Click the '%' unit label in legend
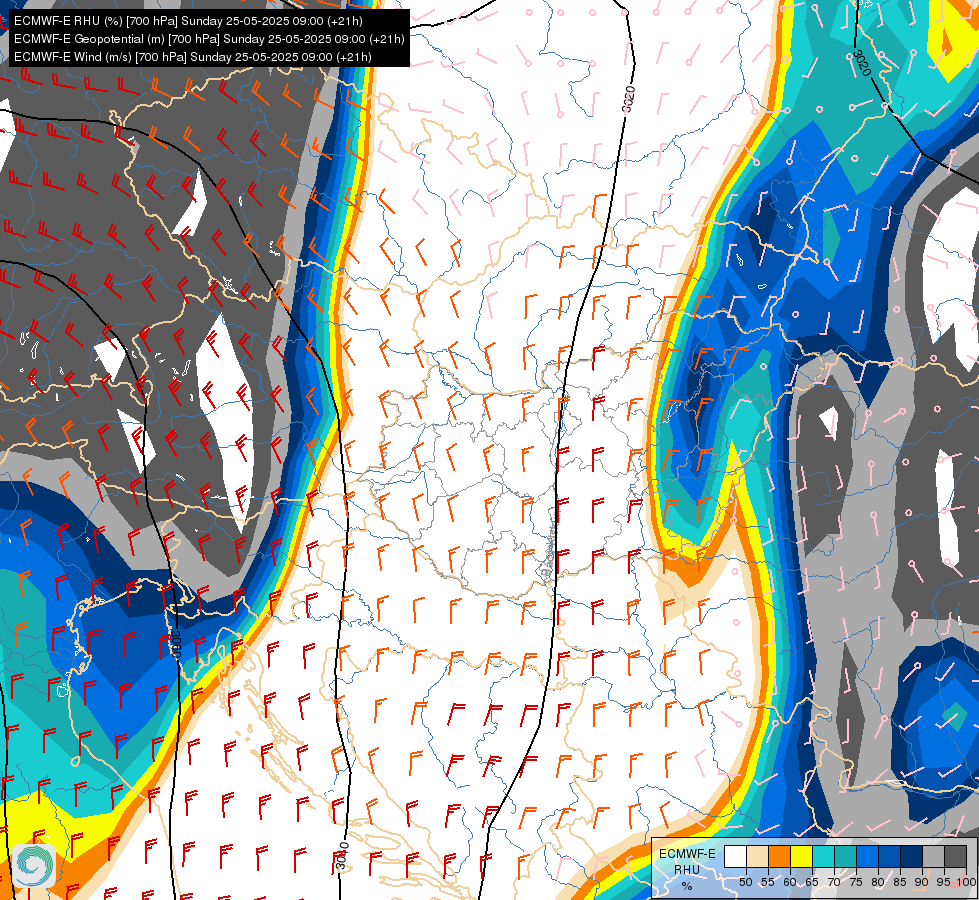 687,886
